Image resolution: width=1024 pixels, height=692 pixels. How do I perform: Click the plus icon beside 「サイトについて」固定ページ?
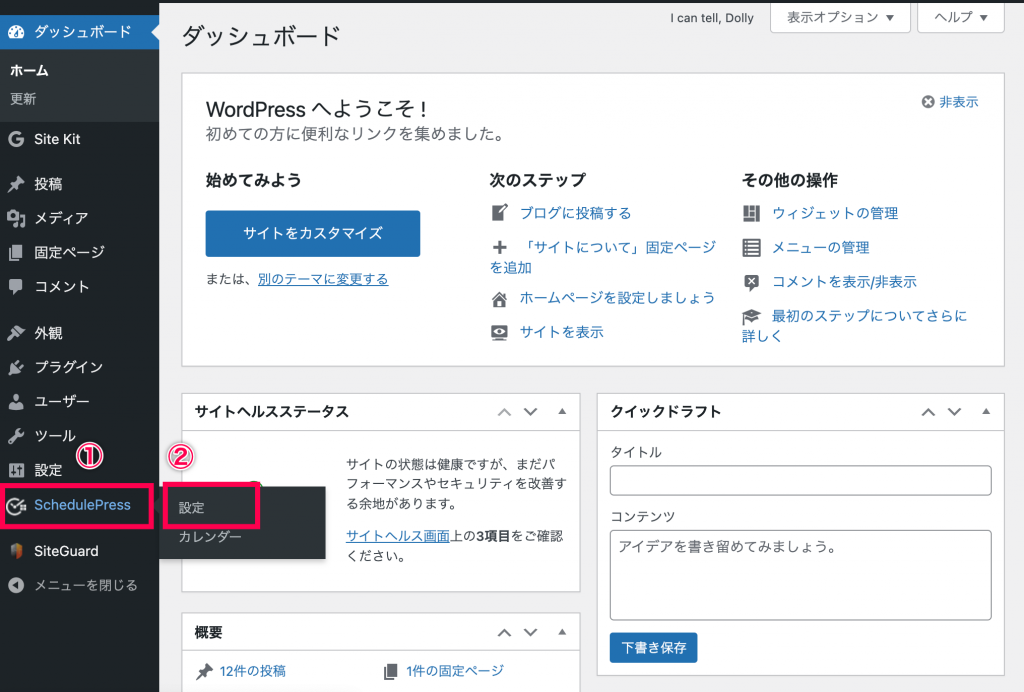500,247
